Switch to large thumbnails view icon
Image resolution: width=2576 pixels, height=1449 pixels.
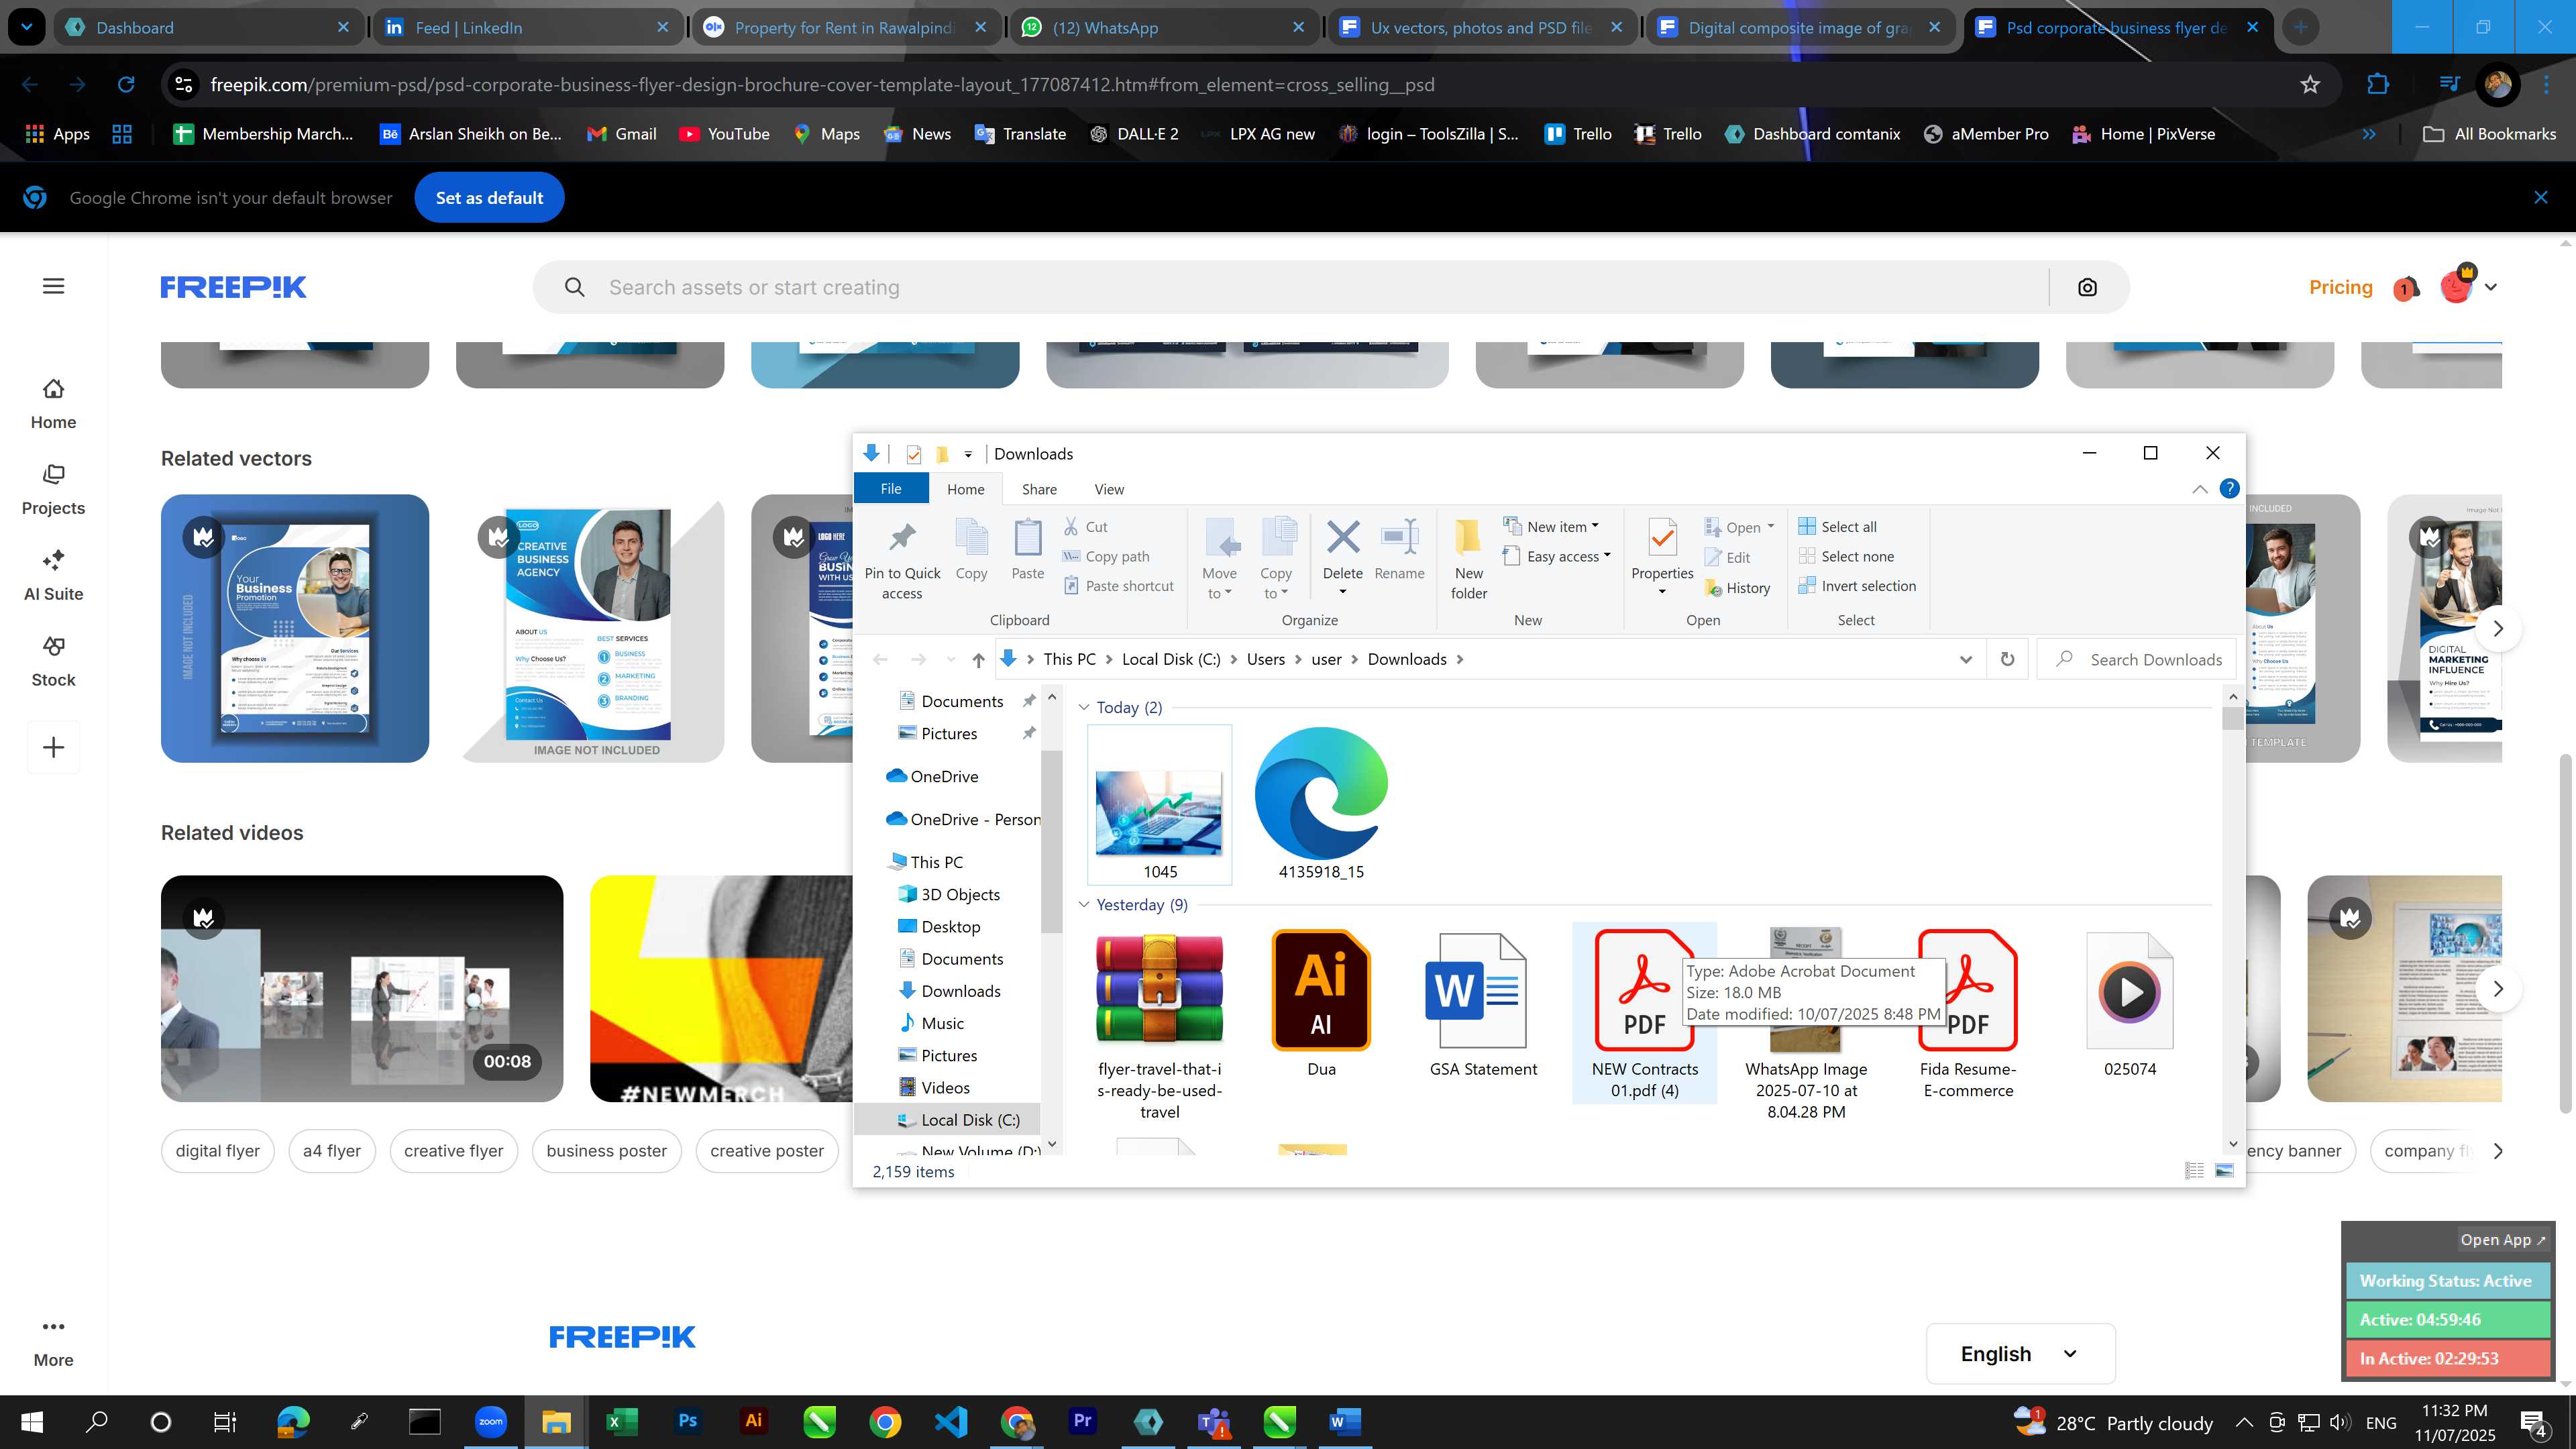click(x=2224, y=1171)
